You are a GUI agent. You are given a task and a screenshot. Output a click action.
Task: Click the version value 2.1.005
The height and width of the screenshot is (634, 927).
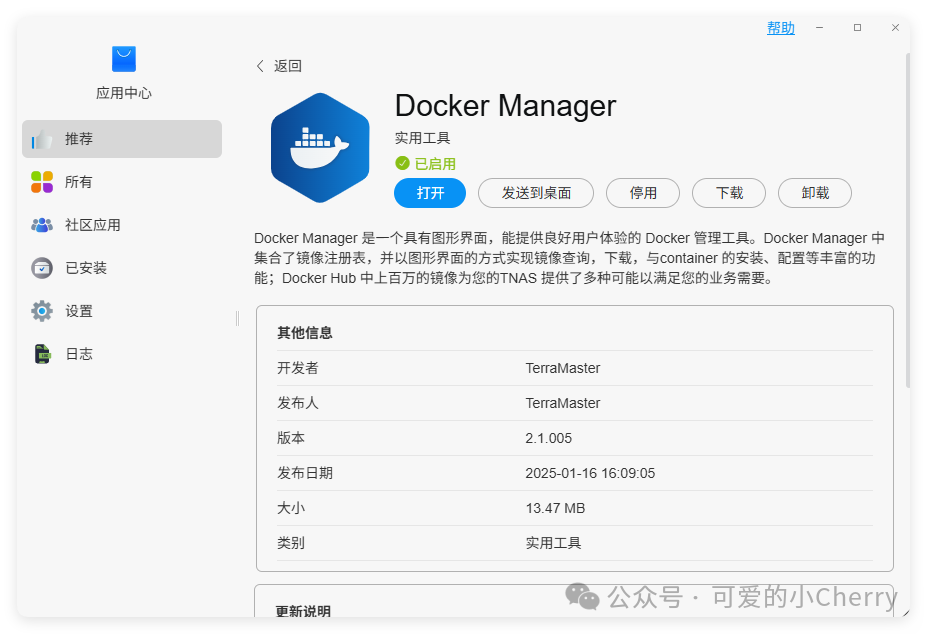tap(549, 438)
